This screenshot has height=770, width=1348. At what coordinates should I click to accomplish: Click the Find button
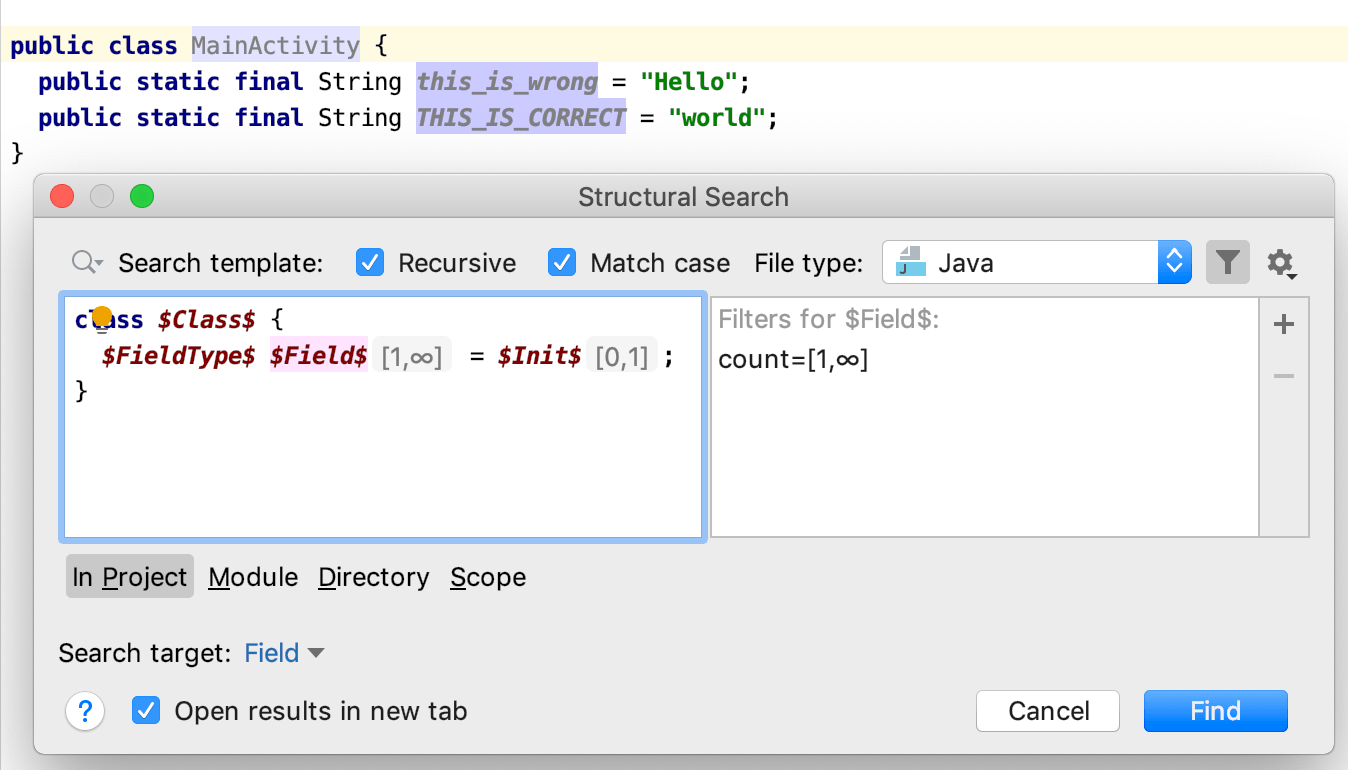(x=1216, y=711)
